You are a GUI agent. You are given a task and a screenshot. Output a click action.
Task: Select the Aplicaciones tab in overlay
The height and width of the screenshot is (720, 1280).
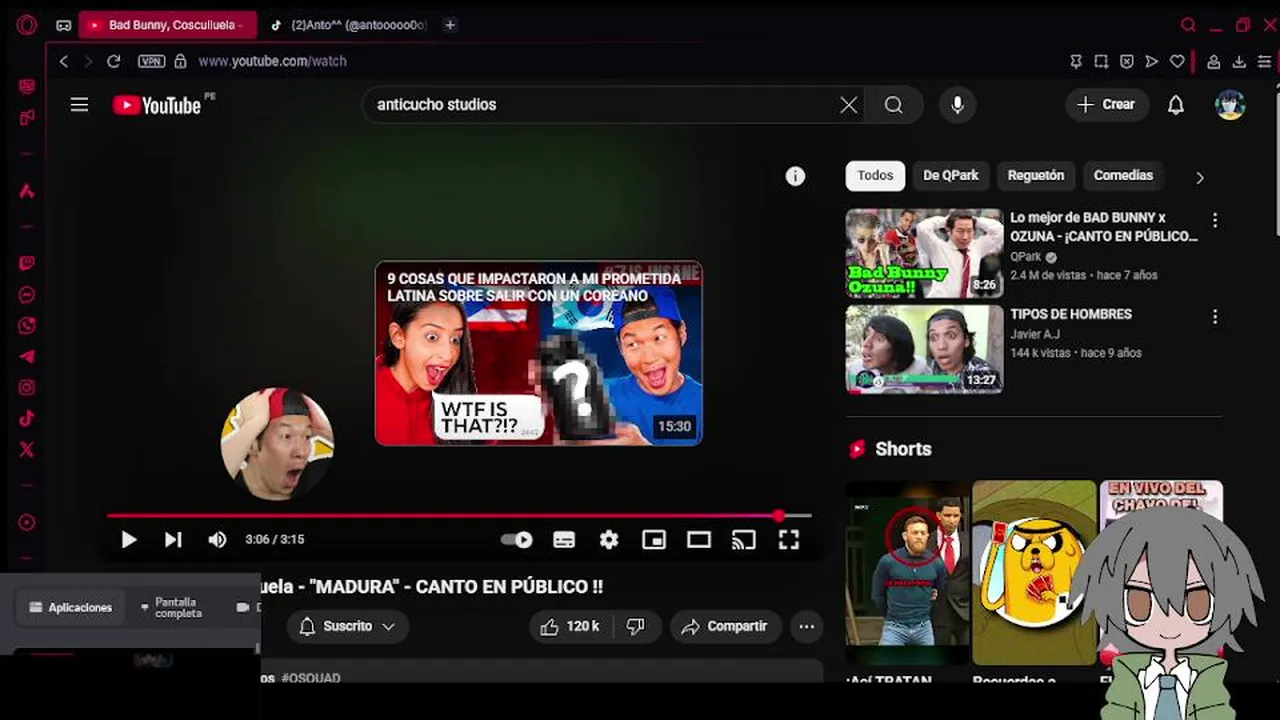pos(70,607)
